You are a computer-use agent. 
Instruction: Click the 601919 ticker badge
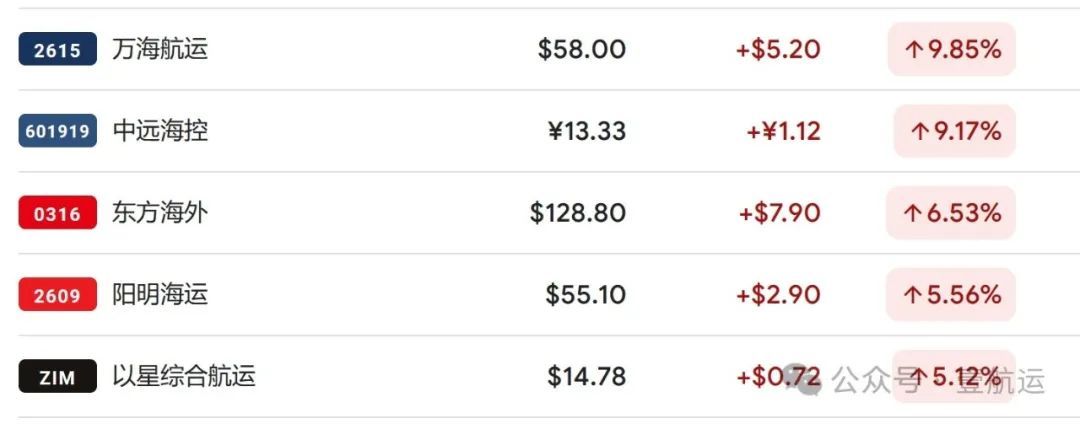pos(57,131)
